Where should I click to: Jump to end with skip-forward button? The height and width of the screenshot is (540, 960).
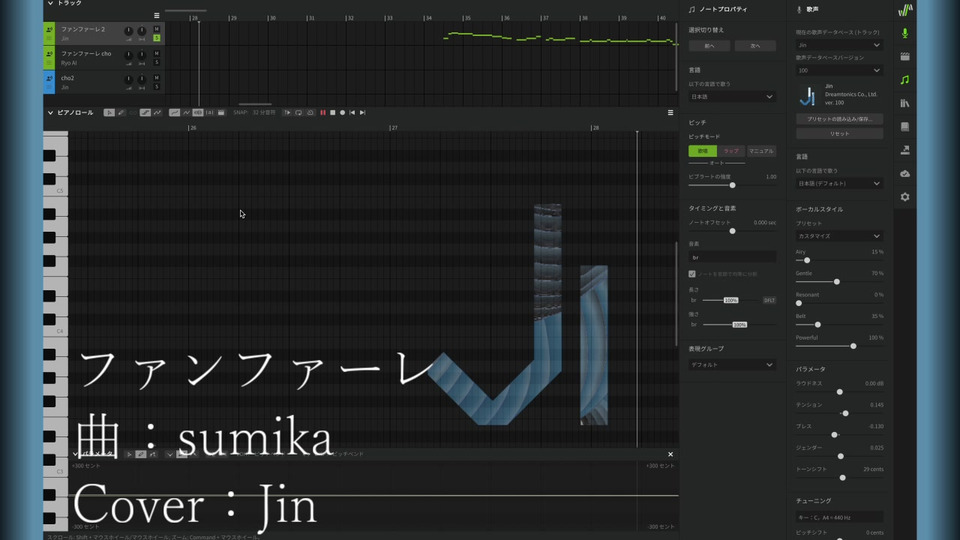tap(362, 113)
